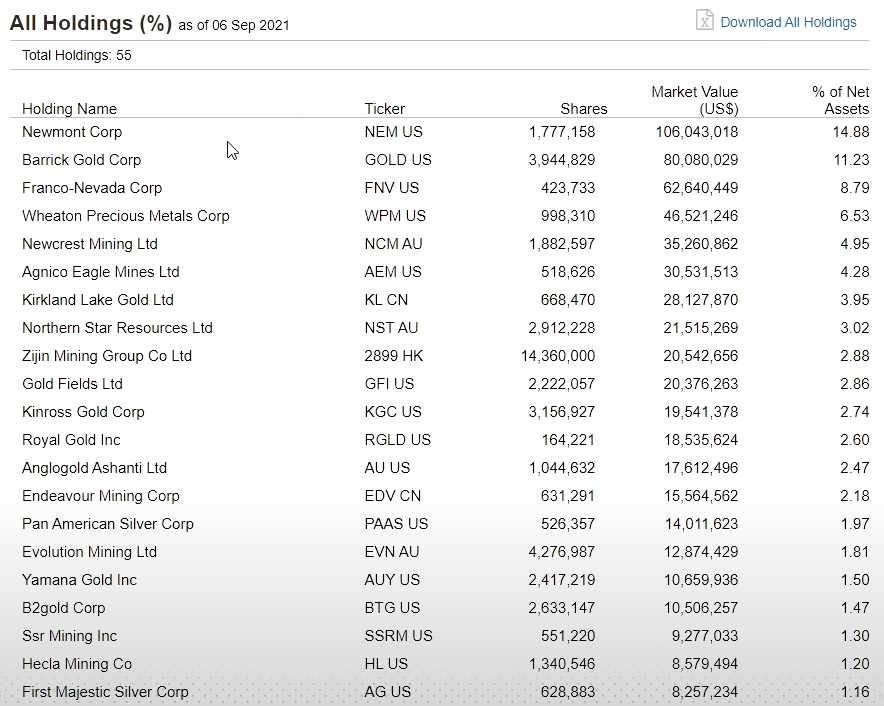
Task: Click the Ticker column header
Action: click(384, 109)
